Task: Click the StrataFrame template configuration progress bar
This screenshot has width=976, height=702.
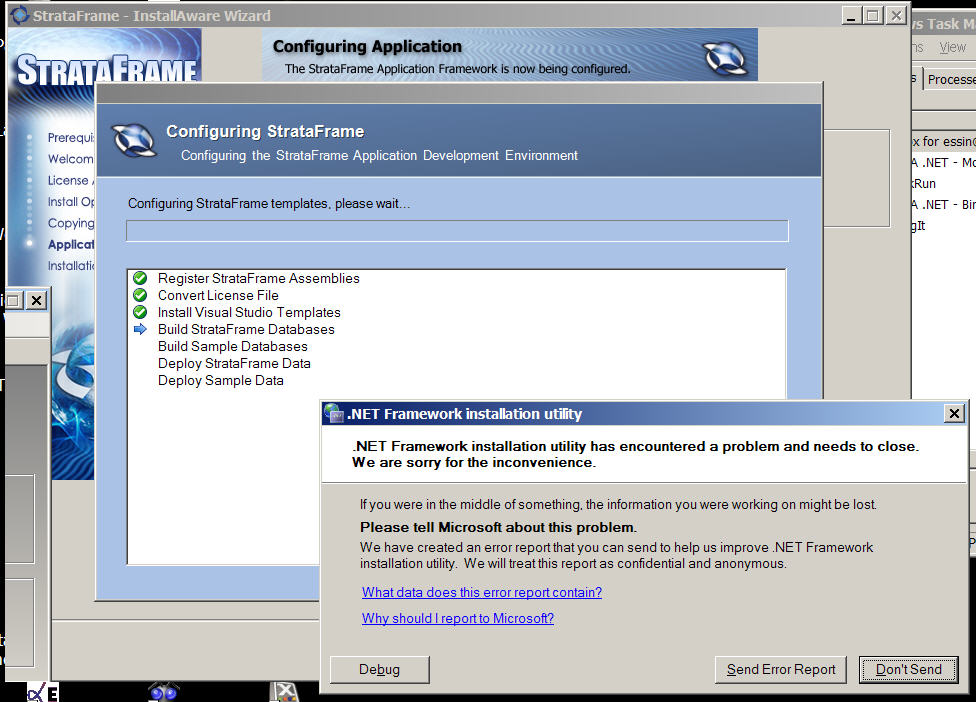Action: 457,231
